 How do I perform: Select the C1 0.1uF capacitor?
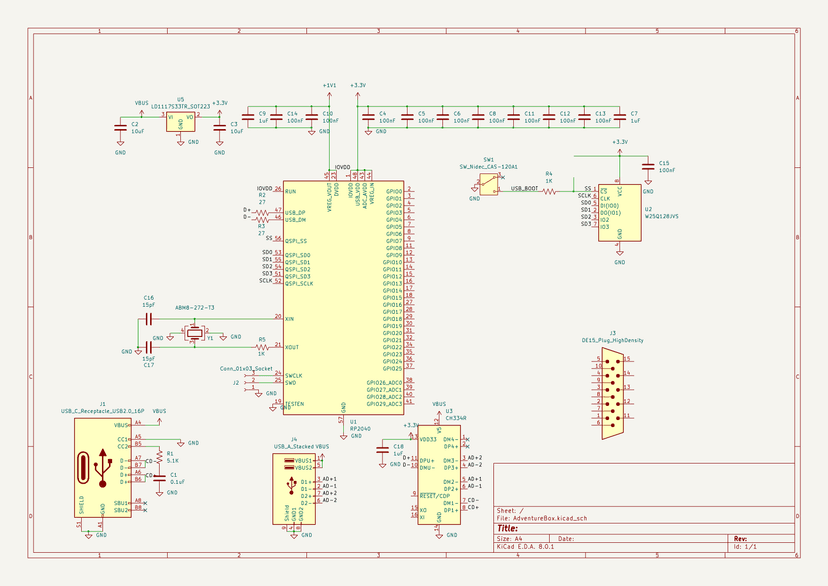pos(159,478)
